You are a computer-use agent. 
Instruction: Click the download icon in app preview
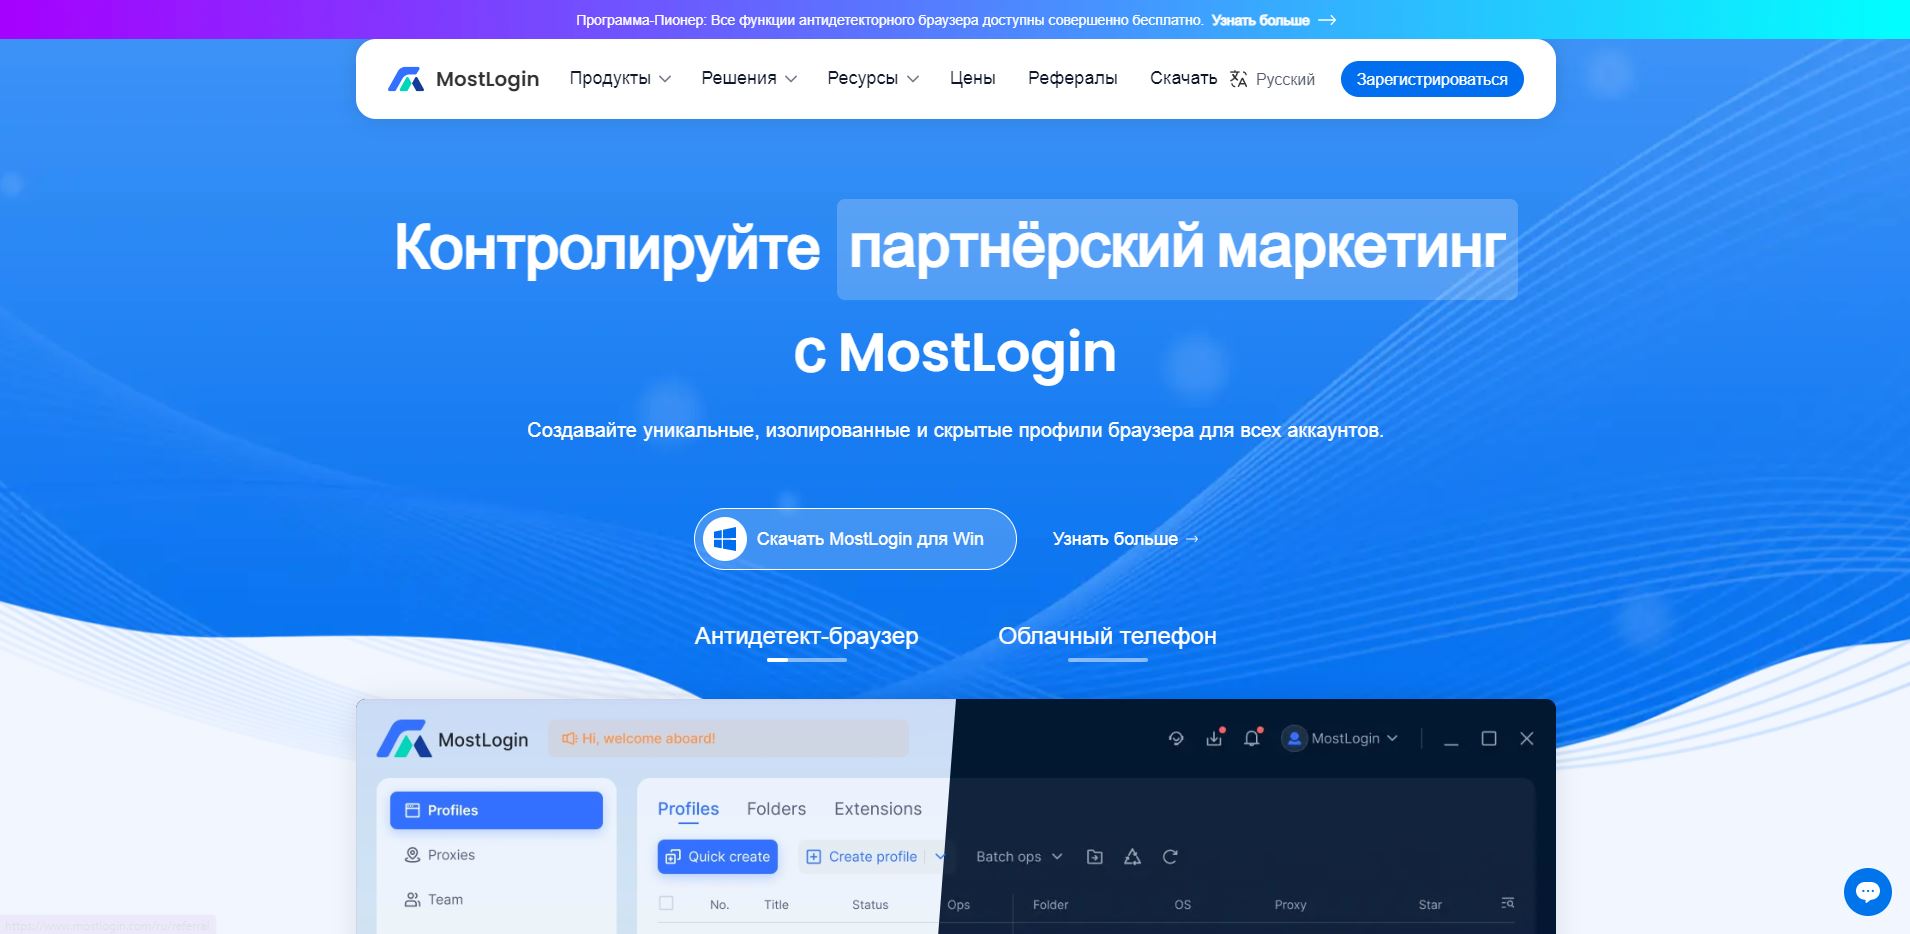click(1214, 738)
